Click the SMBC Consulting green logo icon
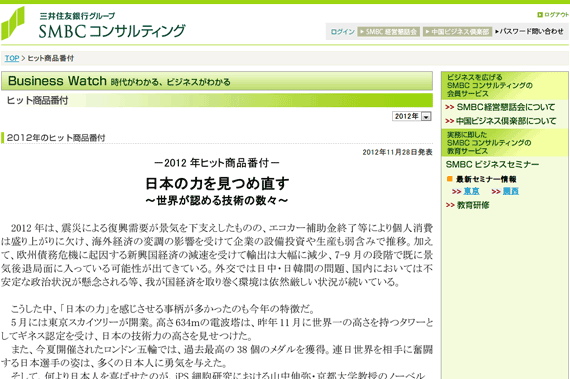Image resolution: width=570 pixels, height=379 pixels. pos(13,23)
